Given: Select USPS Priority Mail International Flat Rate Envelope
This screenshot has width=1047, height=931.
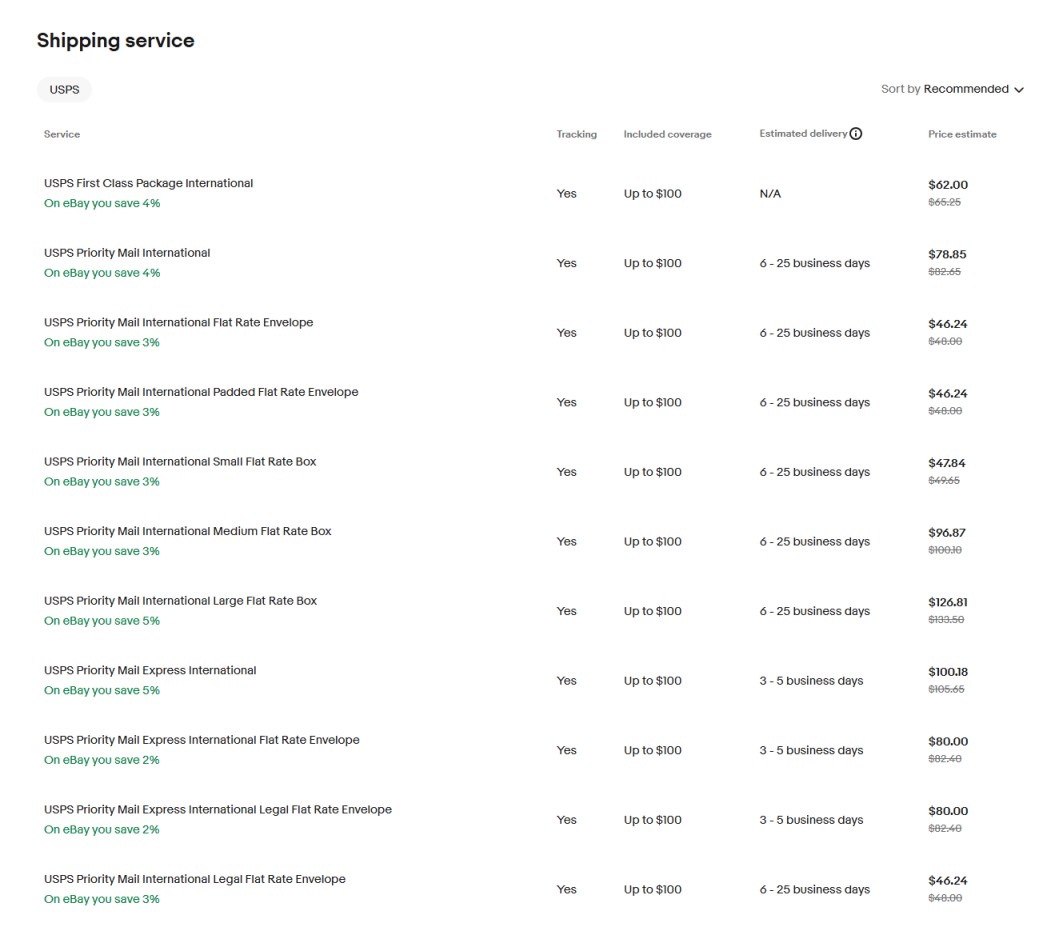Looking at the screenshot, I should point(178,322).
